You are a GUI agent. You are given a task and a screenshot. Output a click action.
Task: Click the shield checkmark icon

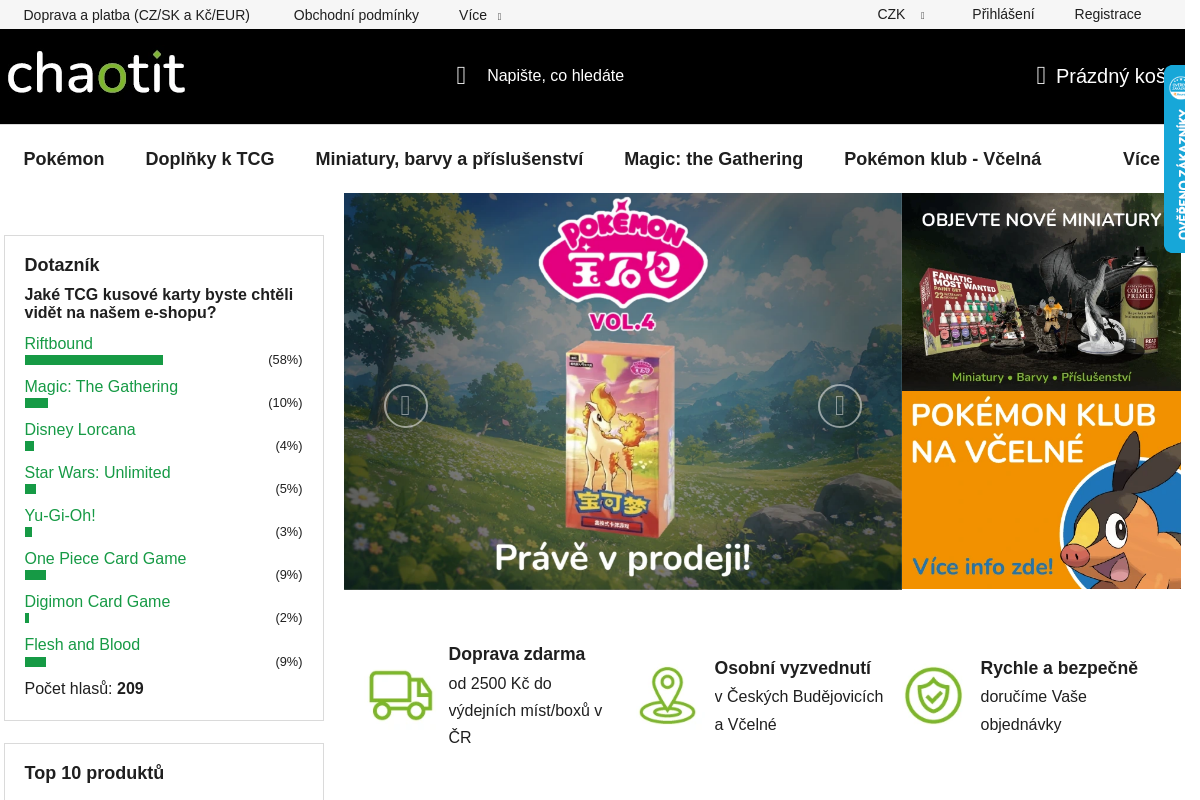pyautogui.click(x=933, y=695)
